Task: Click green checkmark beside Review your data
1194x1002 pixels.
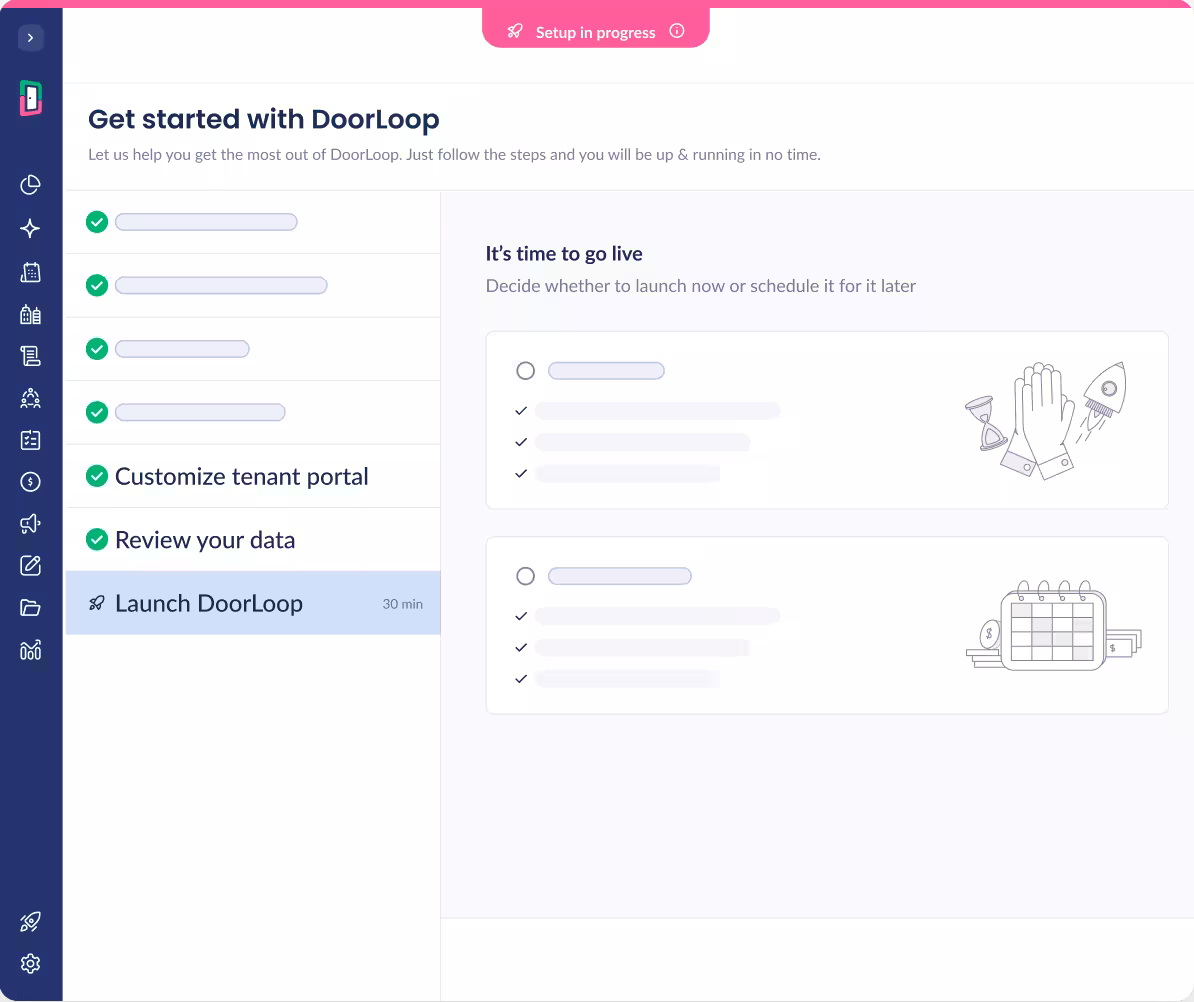Action: pos(97,540)
